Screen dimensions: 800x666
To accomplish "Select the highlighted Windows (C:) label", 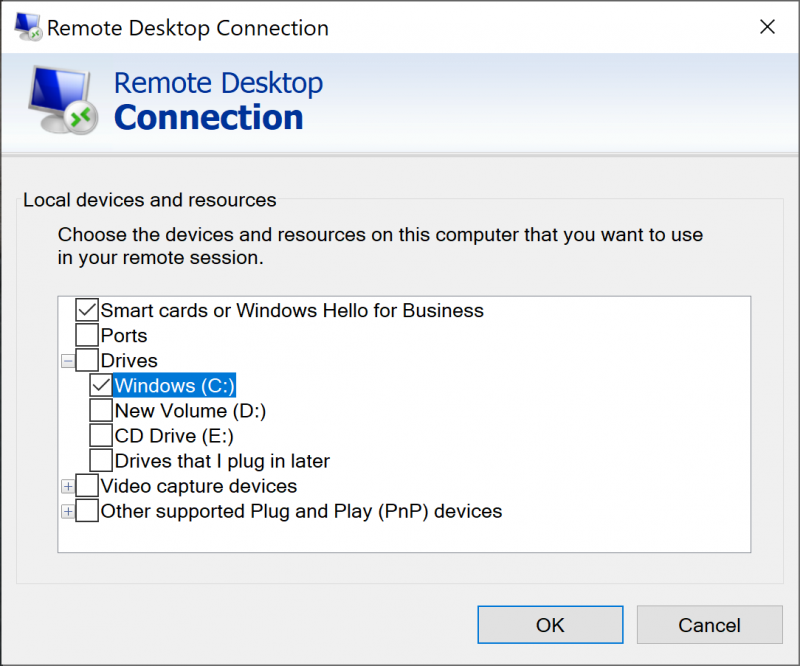I will (x=174, y=385).
